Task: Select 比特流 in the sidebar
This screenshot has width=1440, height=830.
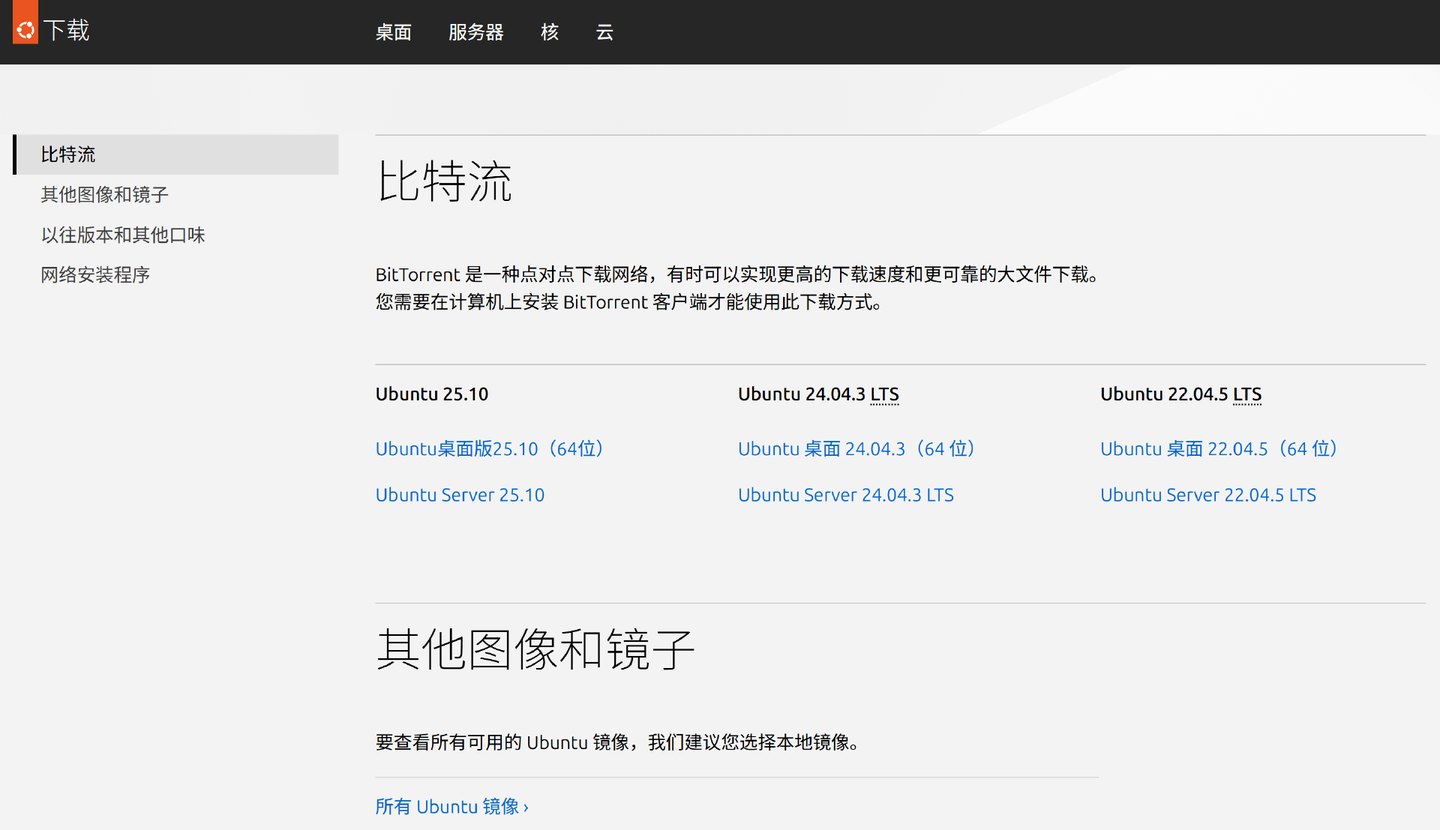Action: [x=68, y=154]
